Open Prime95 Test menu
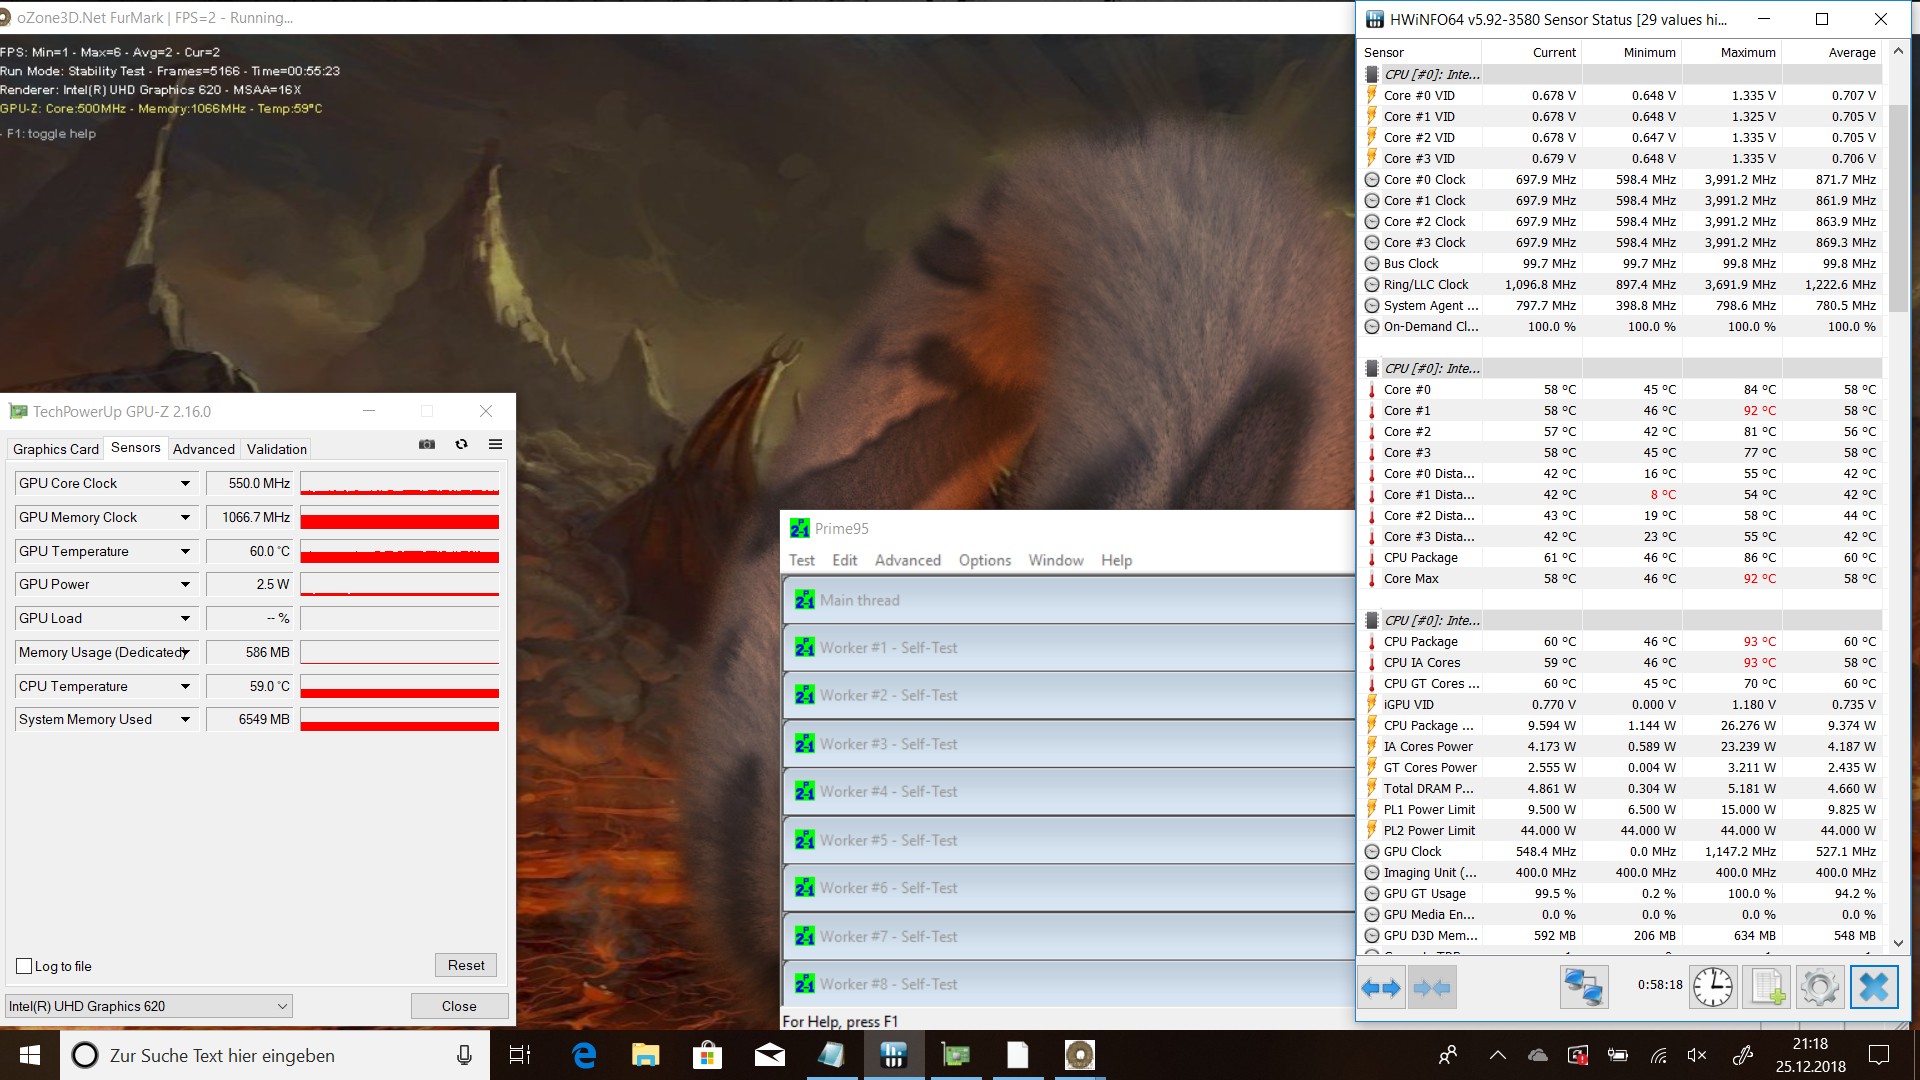The height and width of the screenshot is (1080, 1920). click(x=802, y=560)
